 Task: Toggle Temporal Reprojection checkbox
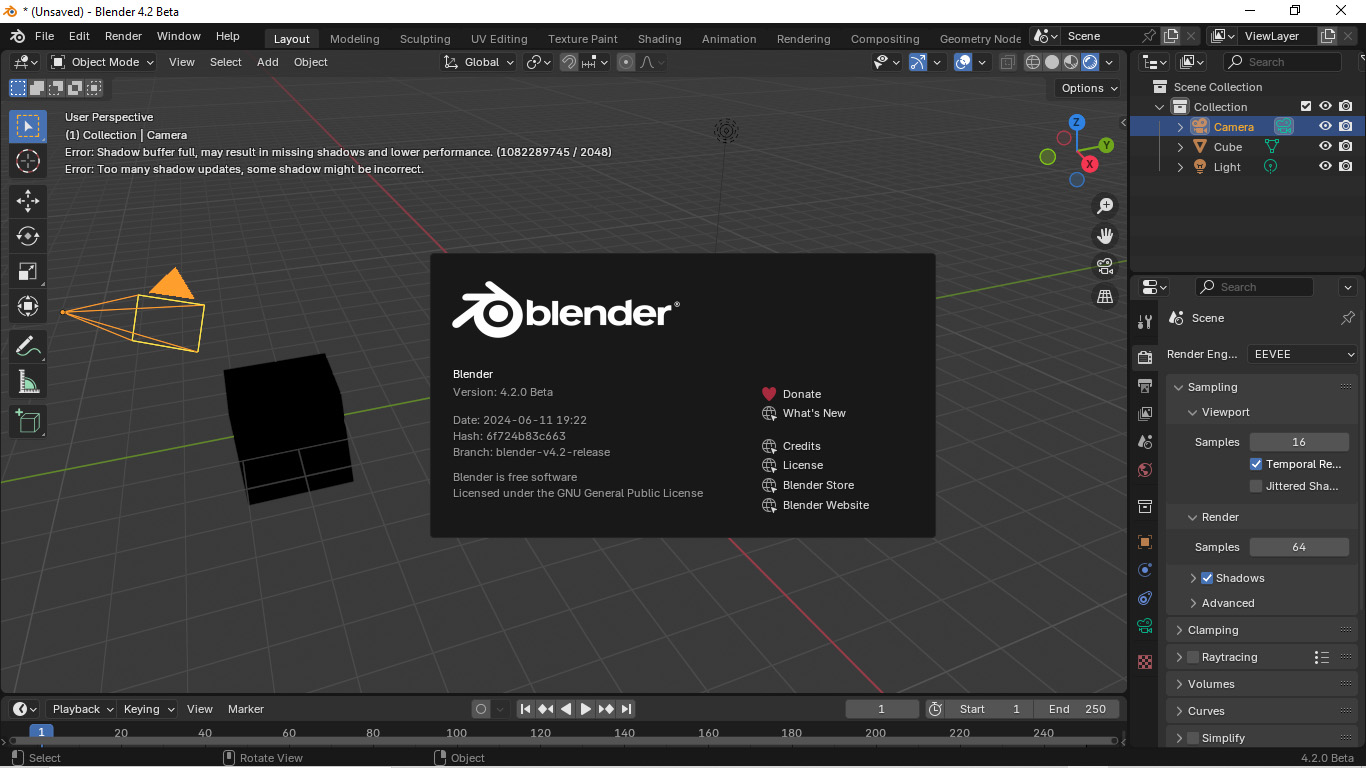(x=1256, y=464)
